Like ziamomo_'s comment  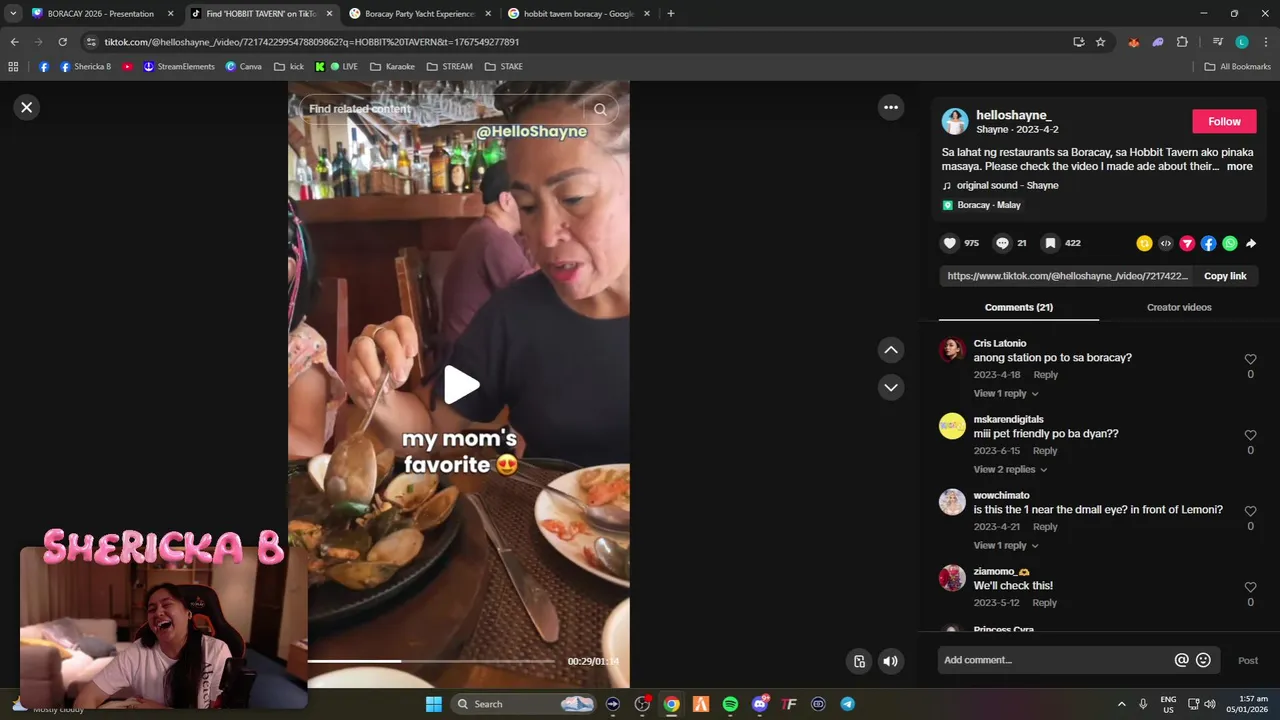[1250, 587]
